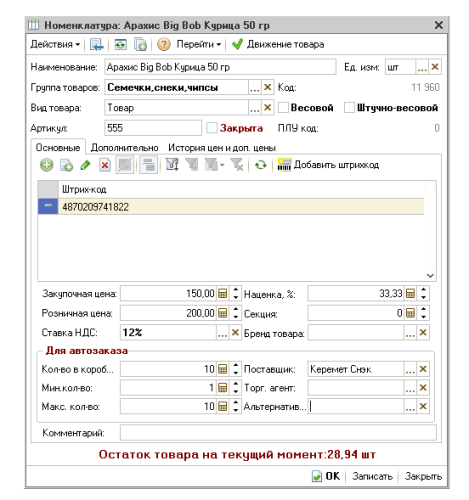Refresh the barcode list

[261, 165]
